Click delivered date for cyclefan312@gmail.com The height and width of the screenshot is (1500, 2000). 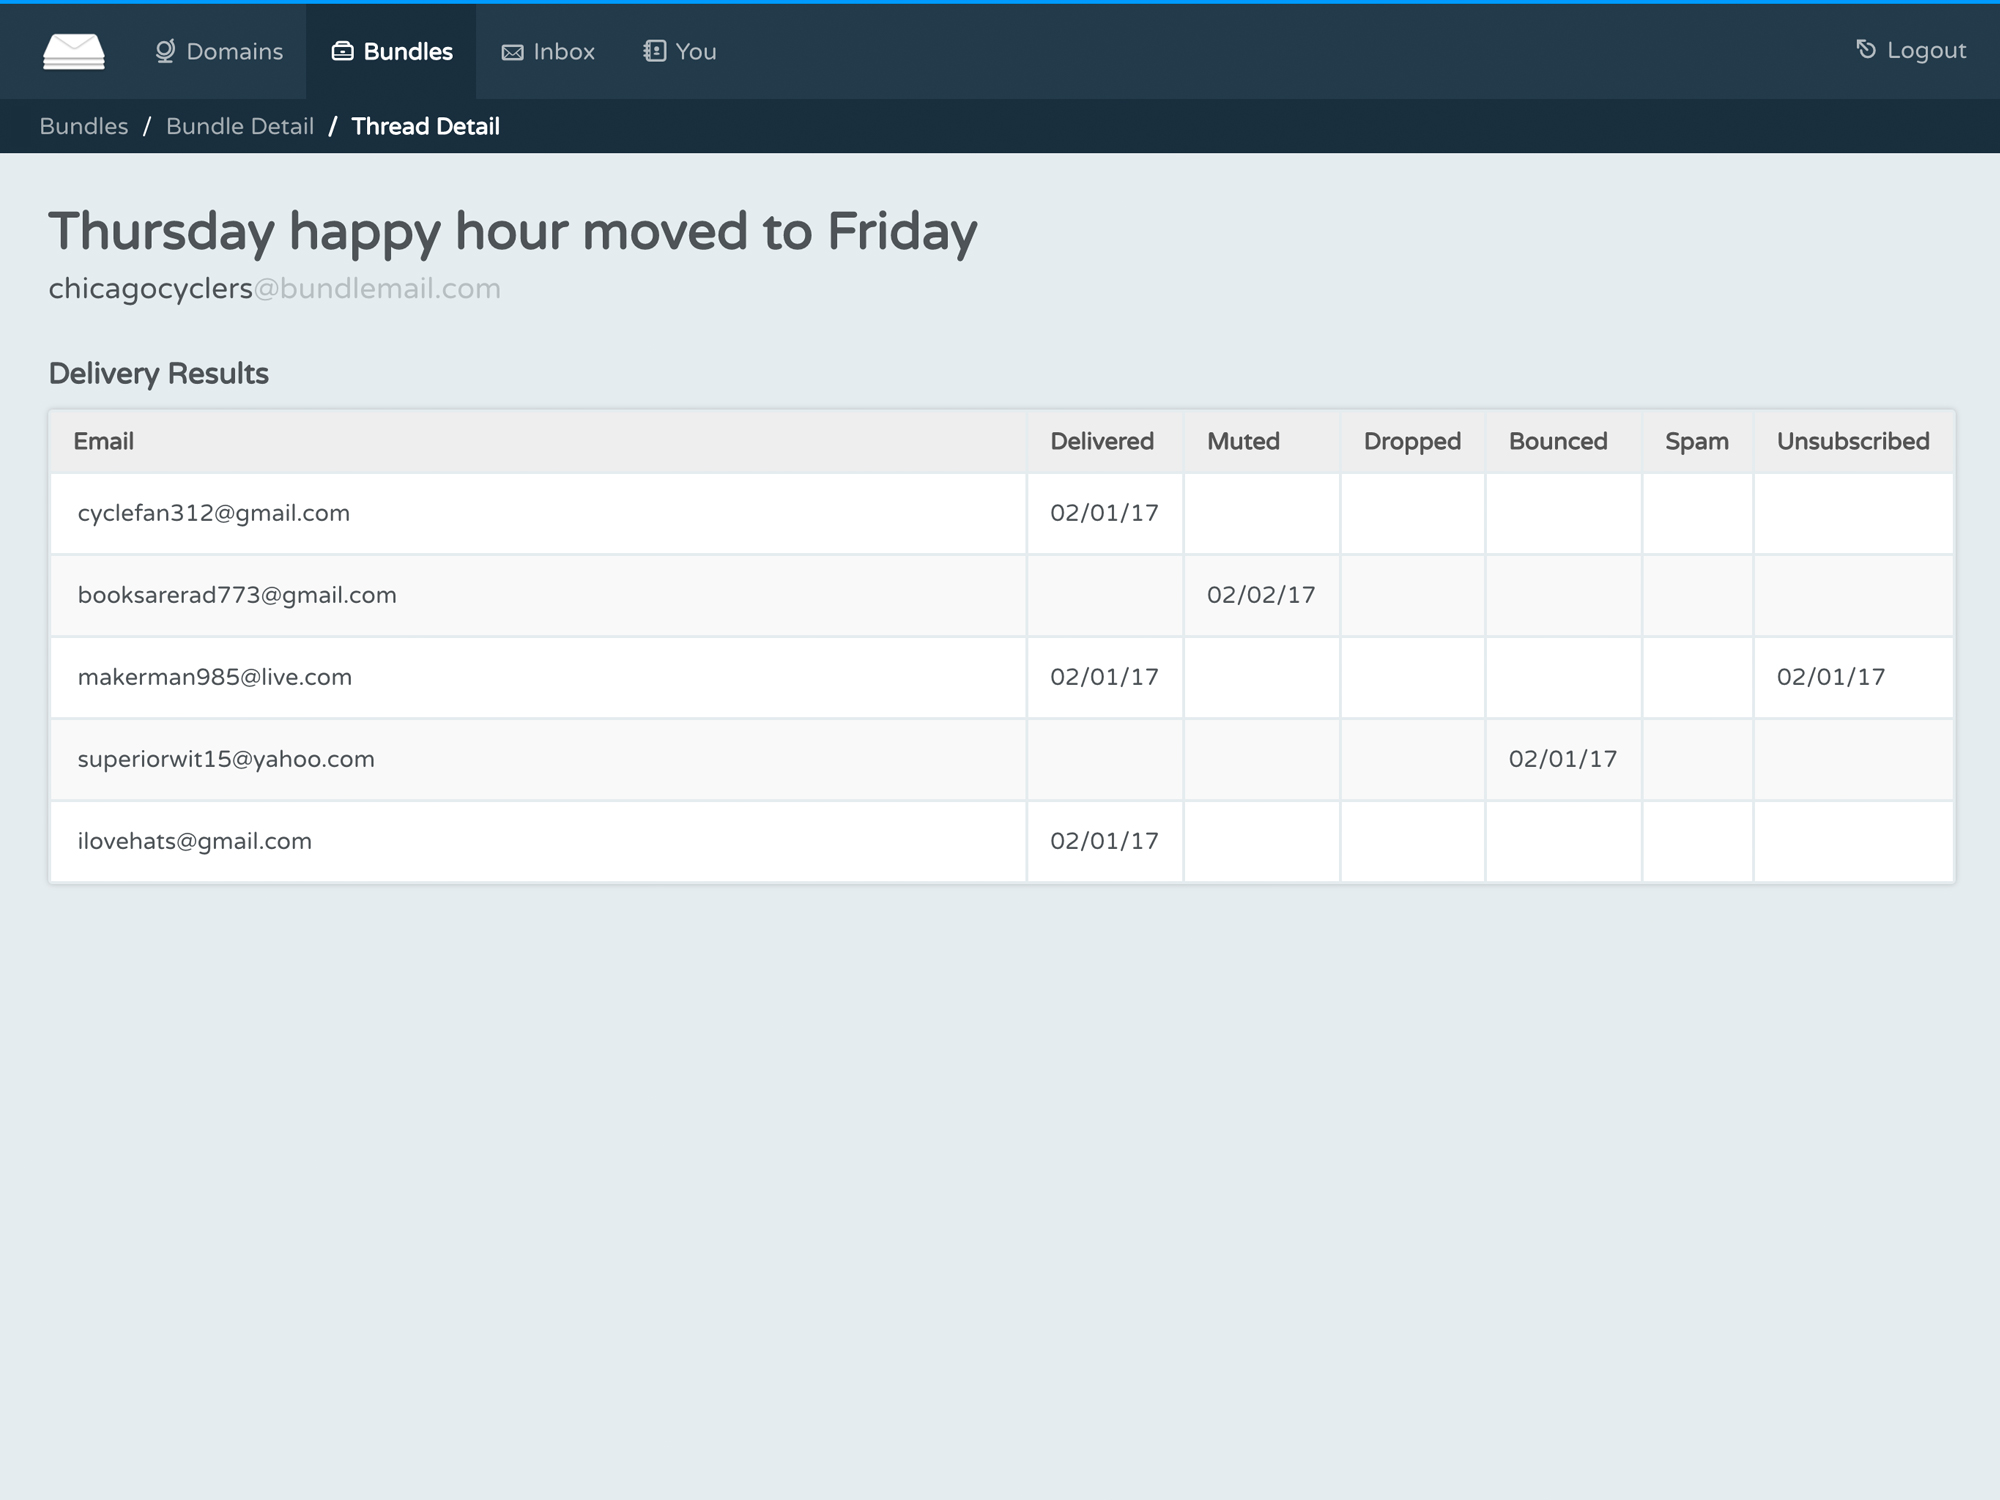pos(1104,513)
